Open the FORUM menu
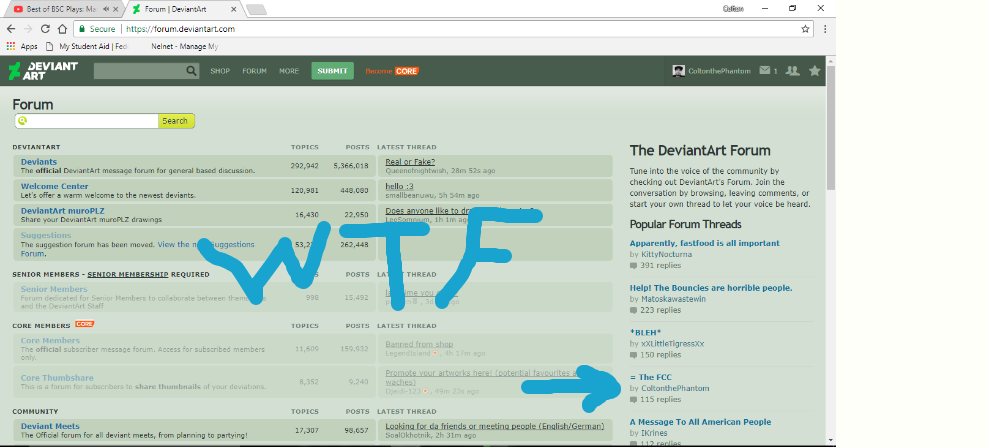The image size is (989, 447). (x=254, y=71)
